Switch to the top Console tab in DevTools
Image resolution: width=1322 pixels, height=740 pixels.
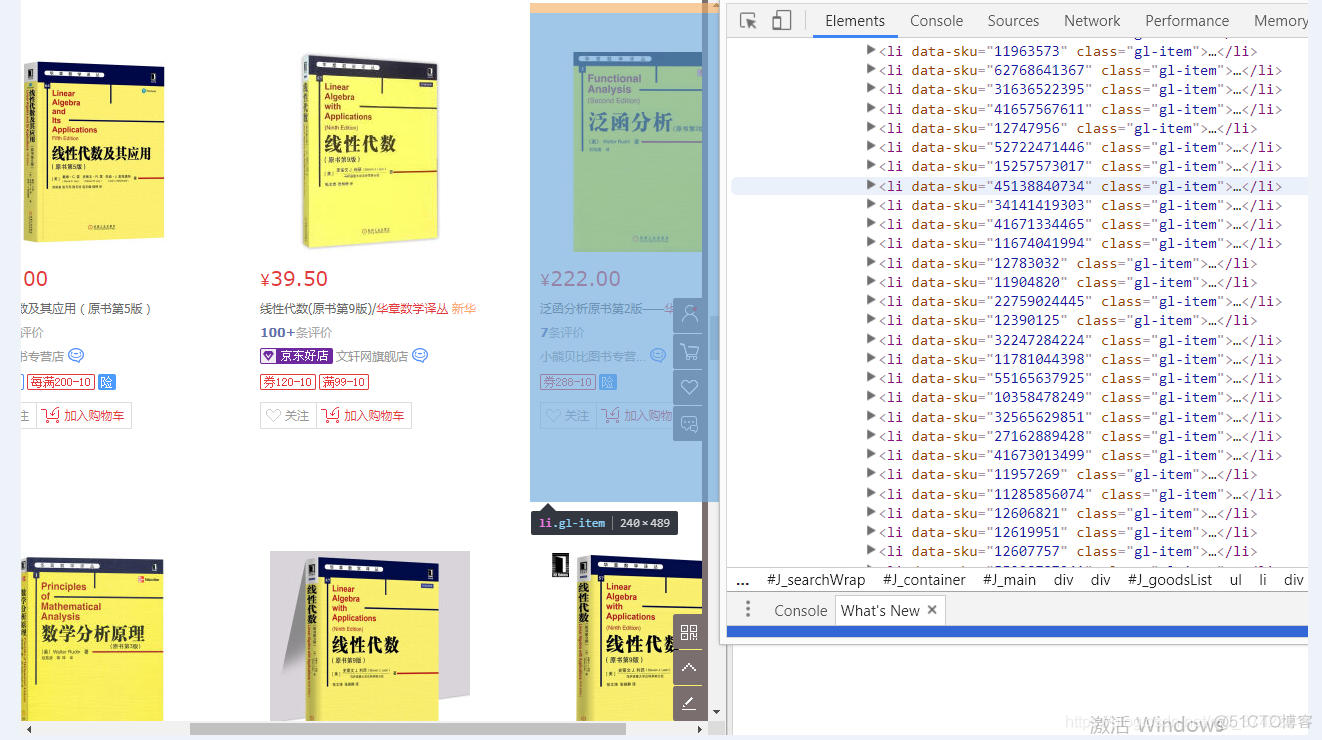tap(936, 21)
